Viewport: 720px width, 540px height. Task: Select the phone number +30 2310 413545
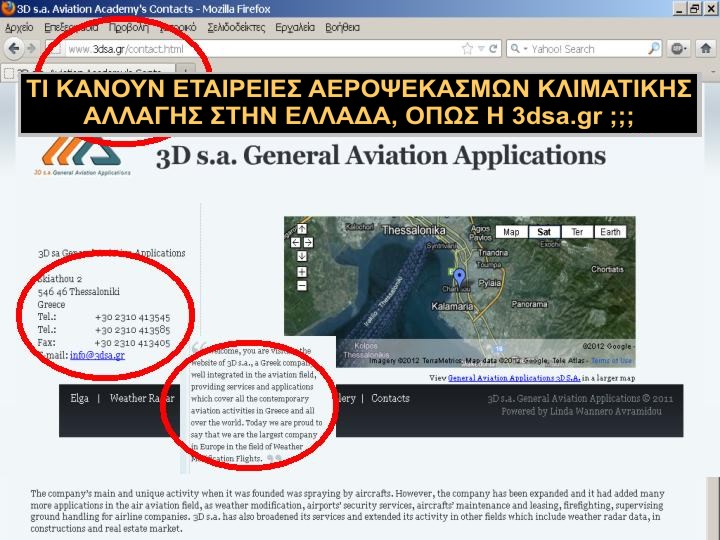(133, 317)
